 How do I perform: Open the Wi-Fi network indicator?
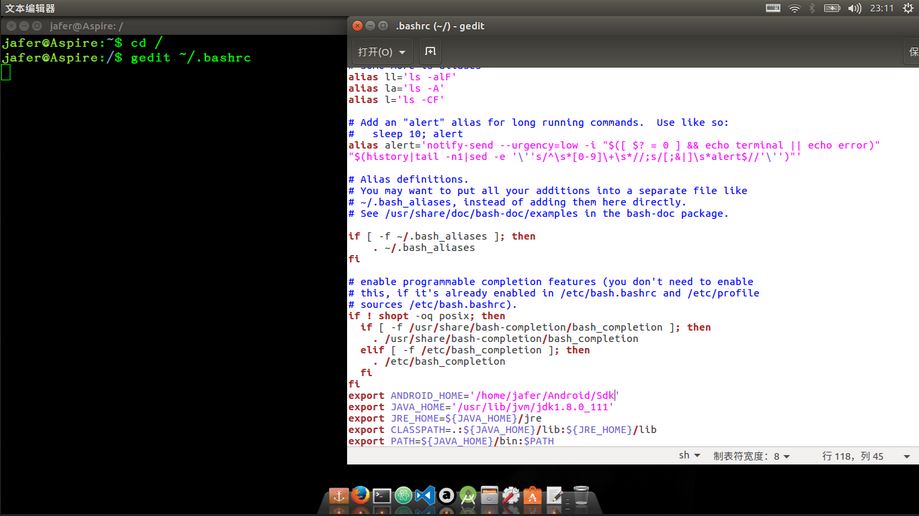click(794, 8)
